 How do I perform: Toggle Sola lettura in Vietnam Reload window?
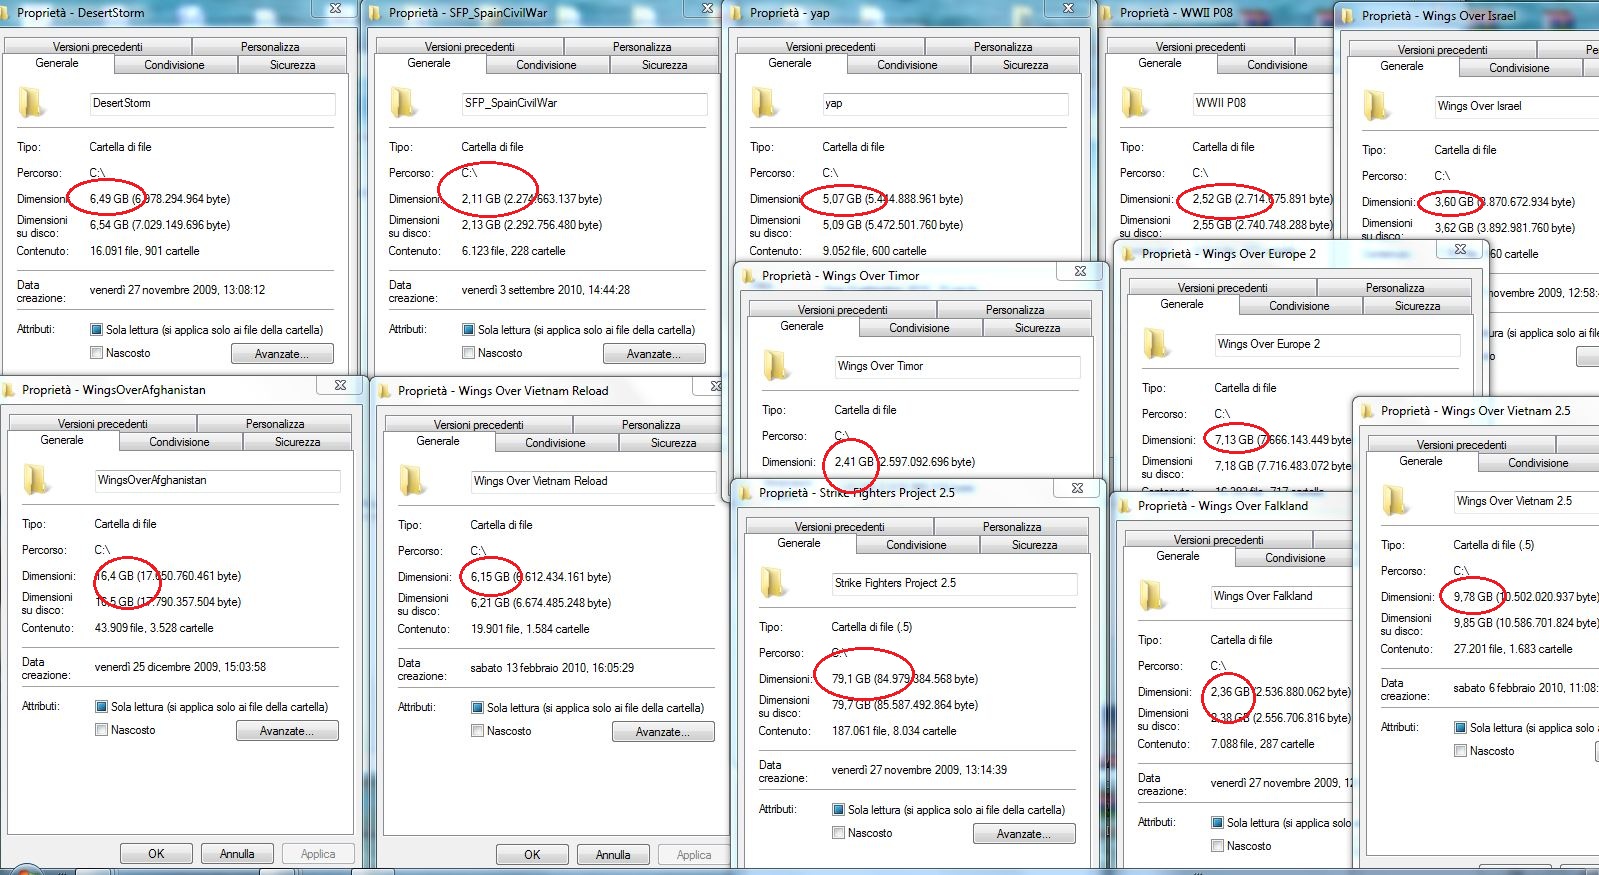(x=477, y=708)
